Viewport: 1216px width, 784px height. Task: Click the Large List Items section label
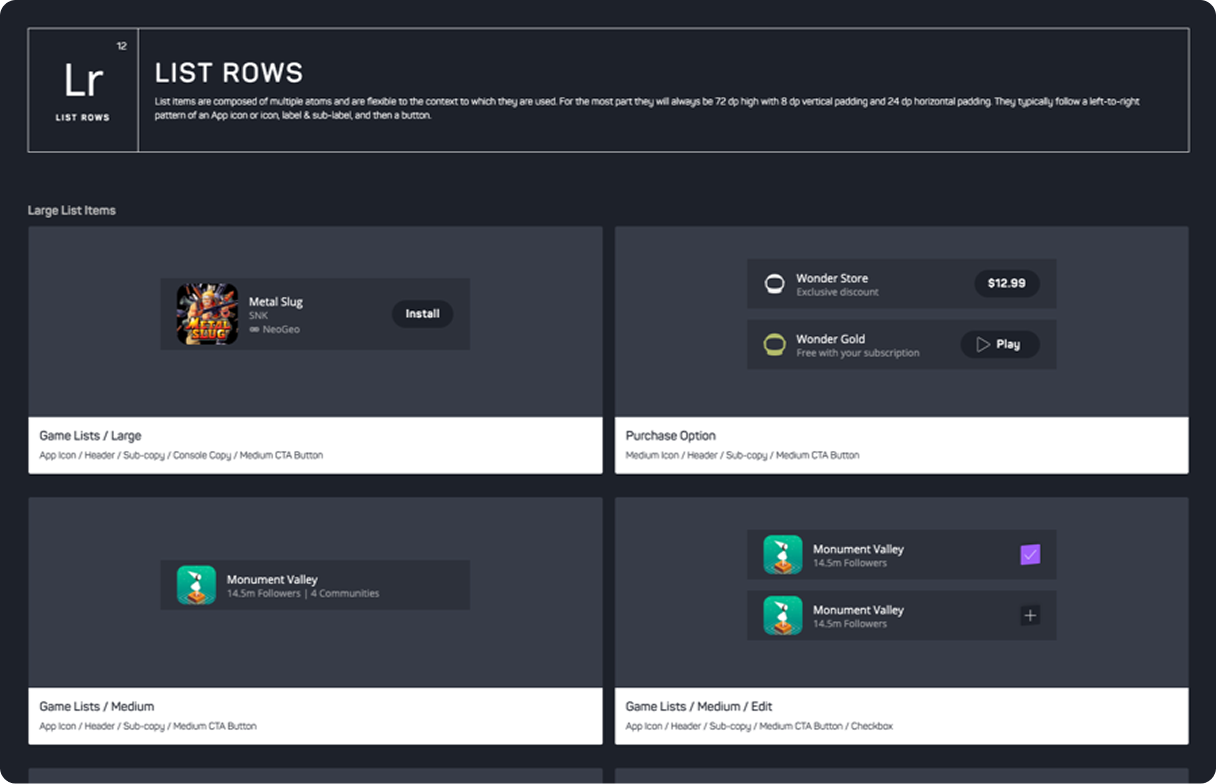(x=72, y=210)
